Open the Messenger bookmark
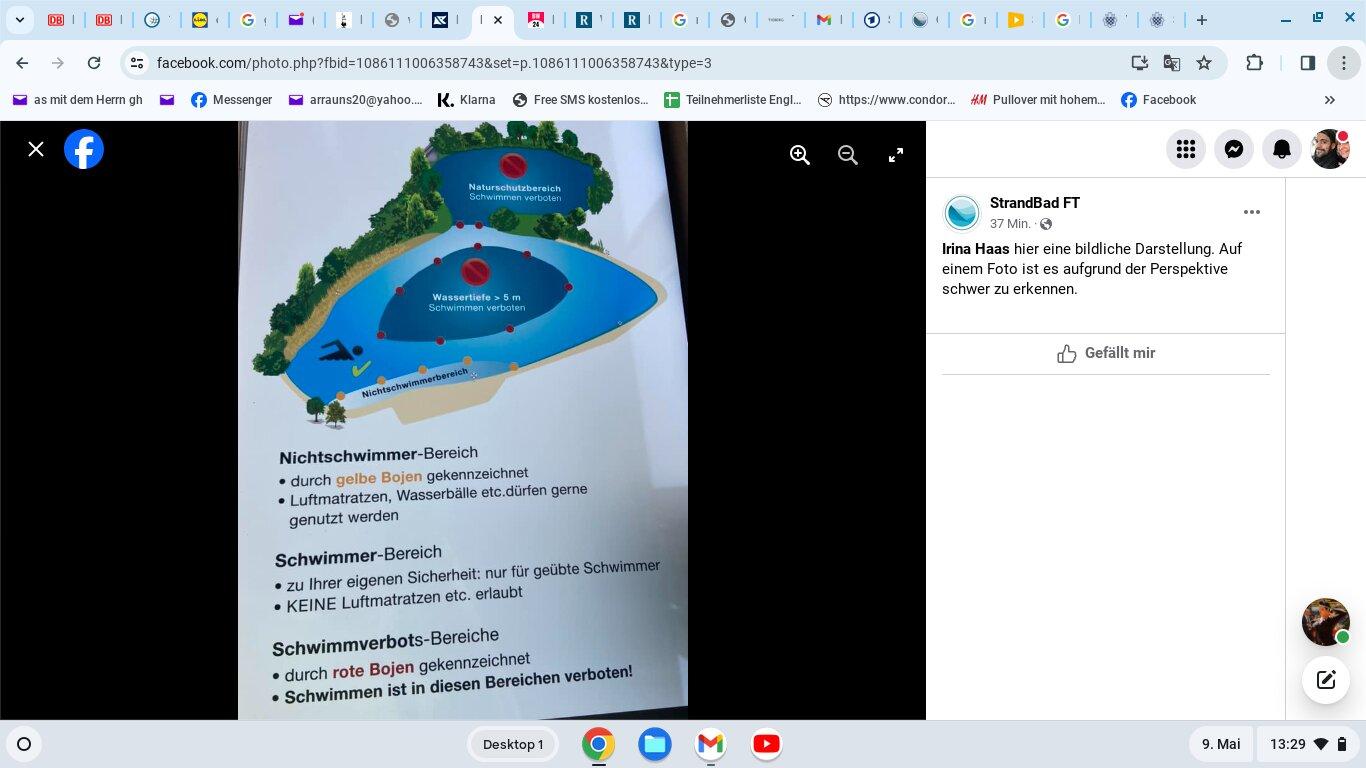 coord(231,100)
